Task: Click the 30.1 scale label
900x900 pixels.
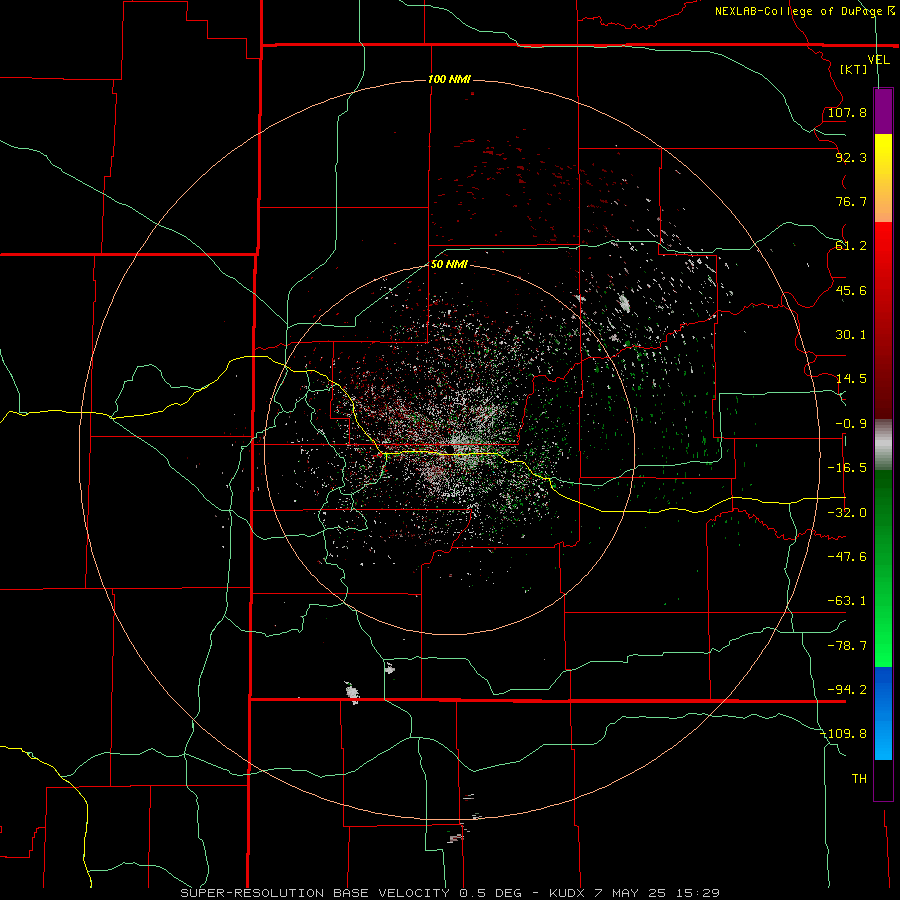Action: 851,335
